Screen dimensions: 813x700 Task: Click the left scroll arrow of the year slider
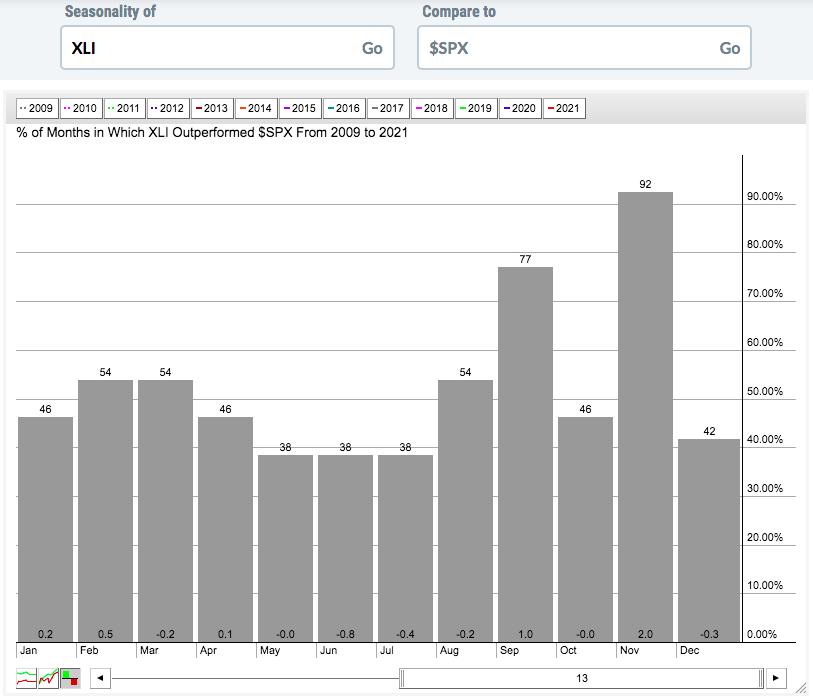point(100,678)
